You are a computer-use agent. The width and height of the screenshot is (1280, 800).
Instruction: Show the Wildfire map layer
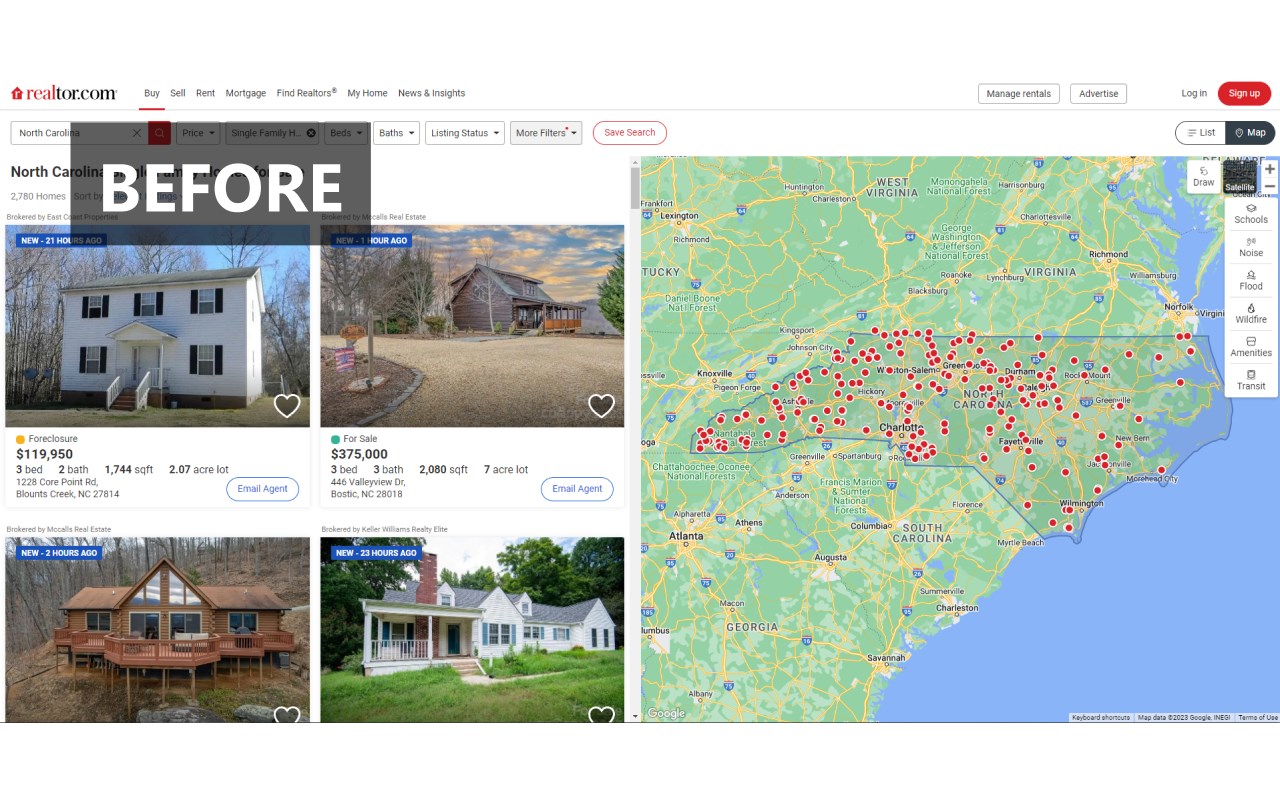coord(1251,313)
